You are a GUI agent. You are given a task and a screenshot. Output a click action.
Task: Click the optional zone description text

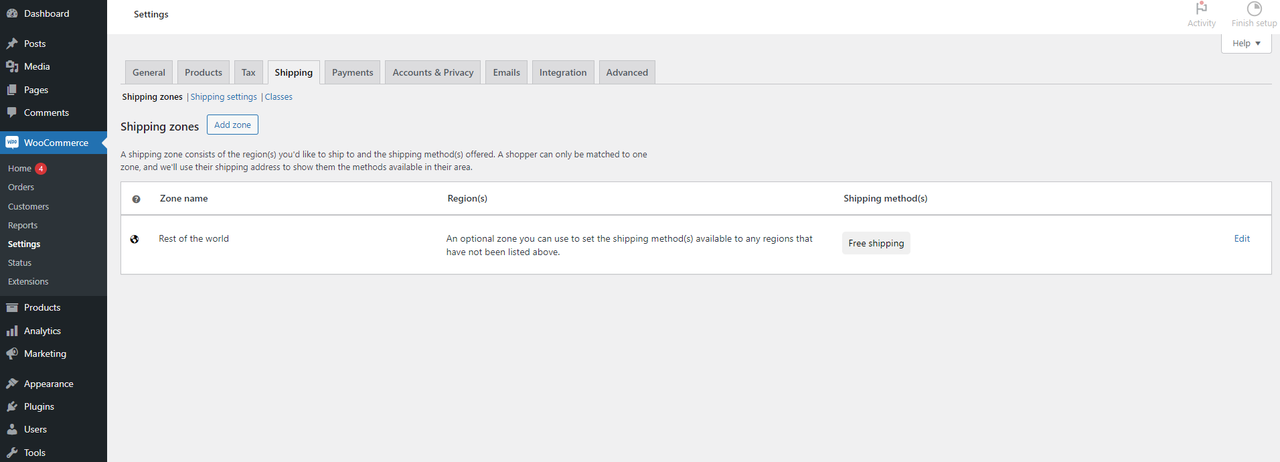630,246
